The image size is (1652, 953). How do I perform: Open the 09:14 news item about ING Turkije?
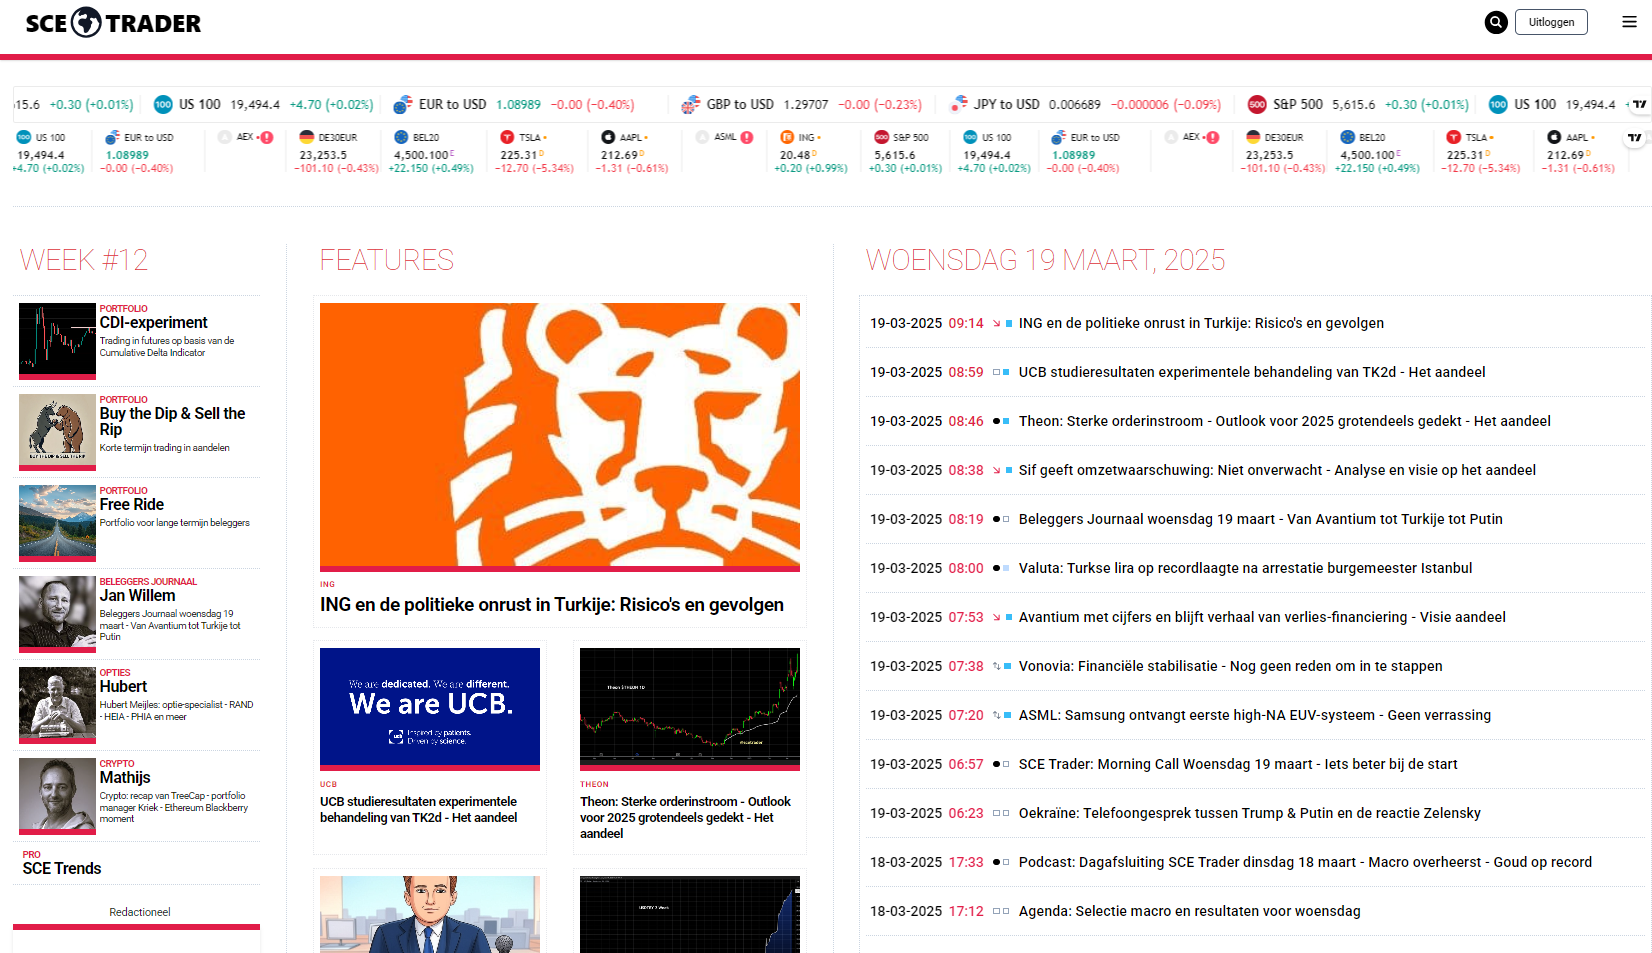tap(1201, 323)
